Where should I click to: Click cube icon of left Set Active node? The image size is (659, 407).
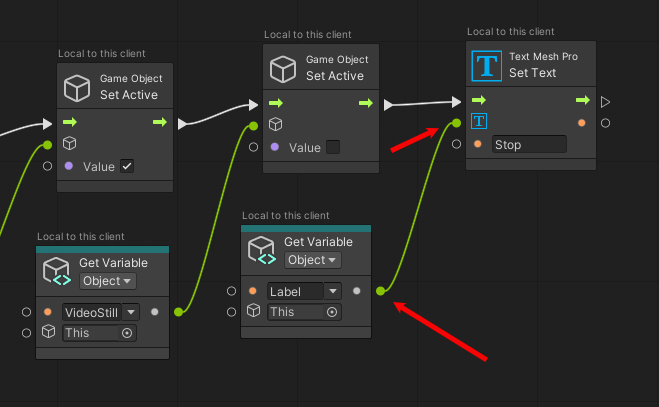(x=76, y=88)
